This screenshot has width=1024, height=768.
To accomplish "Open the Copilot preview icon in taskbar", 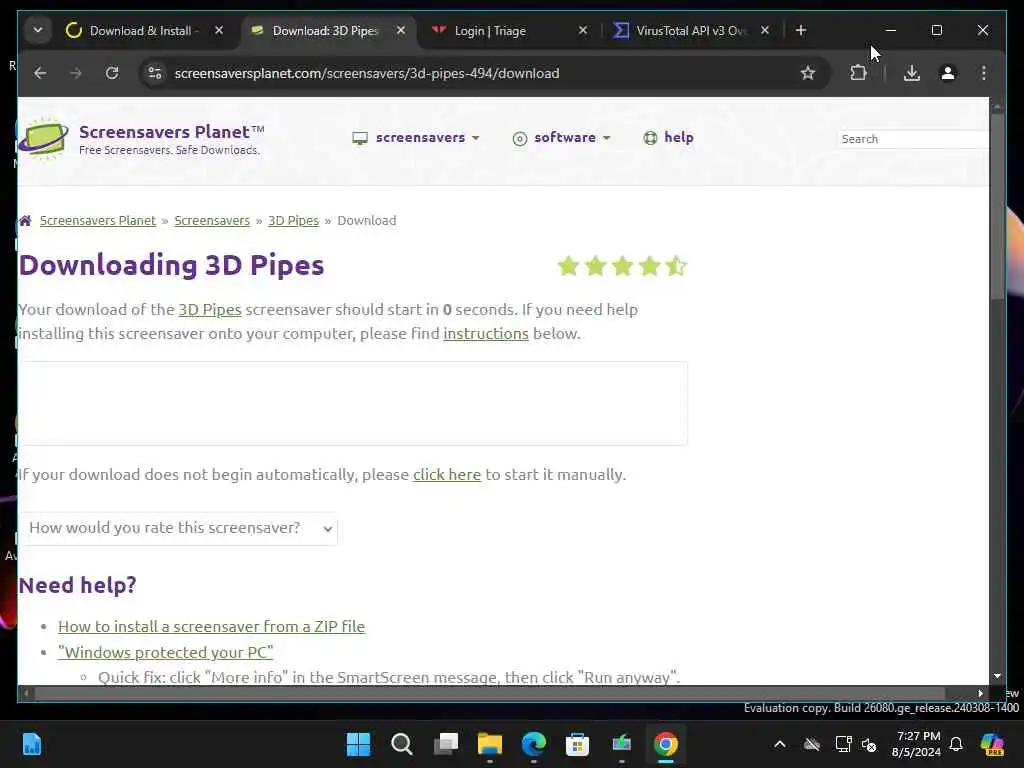I will (x=993, y=744).
